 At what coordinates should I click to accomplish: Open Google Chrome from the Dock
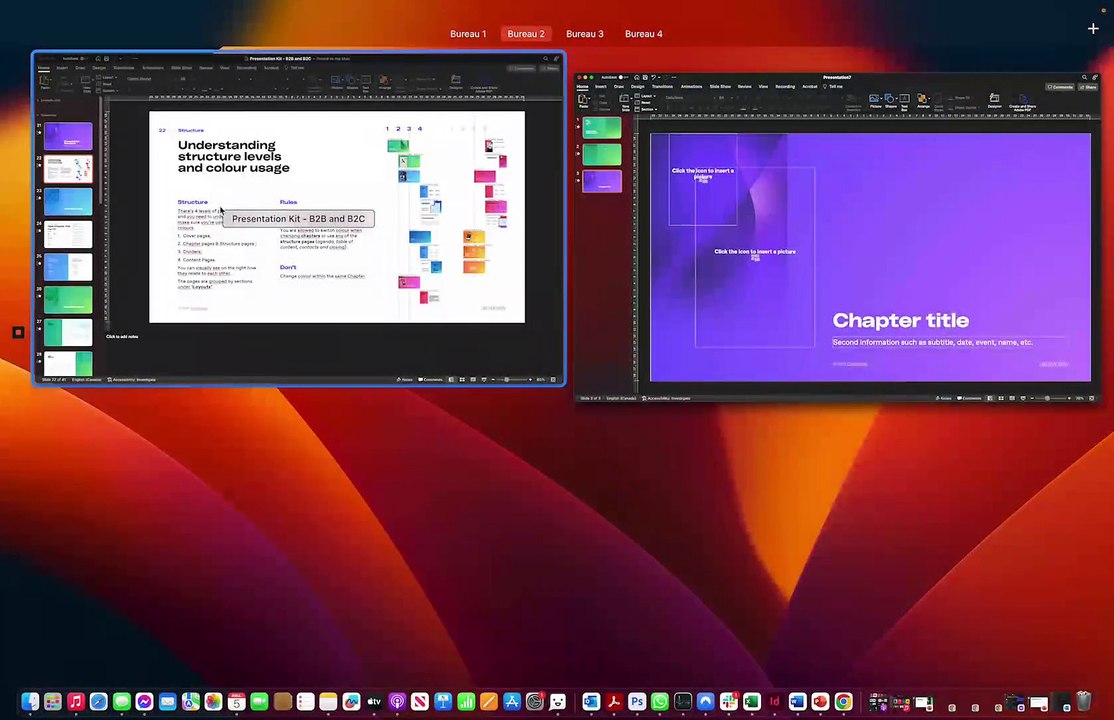click(x=843, y=702)
